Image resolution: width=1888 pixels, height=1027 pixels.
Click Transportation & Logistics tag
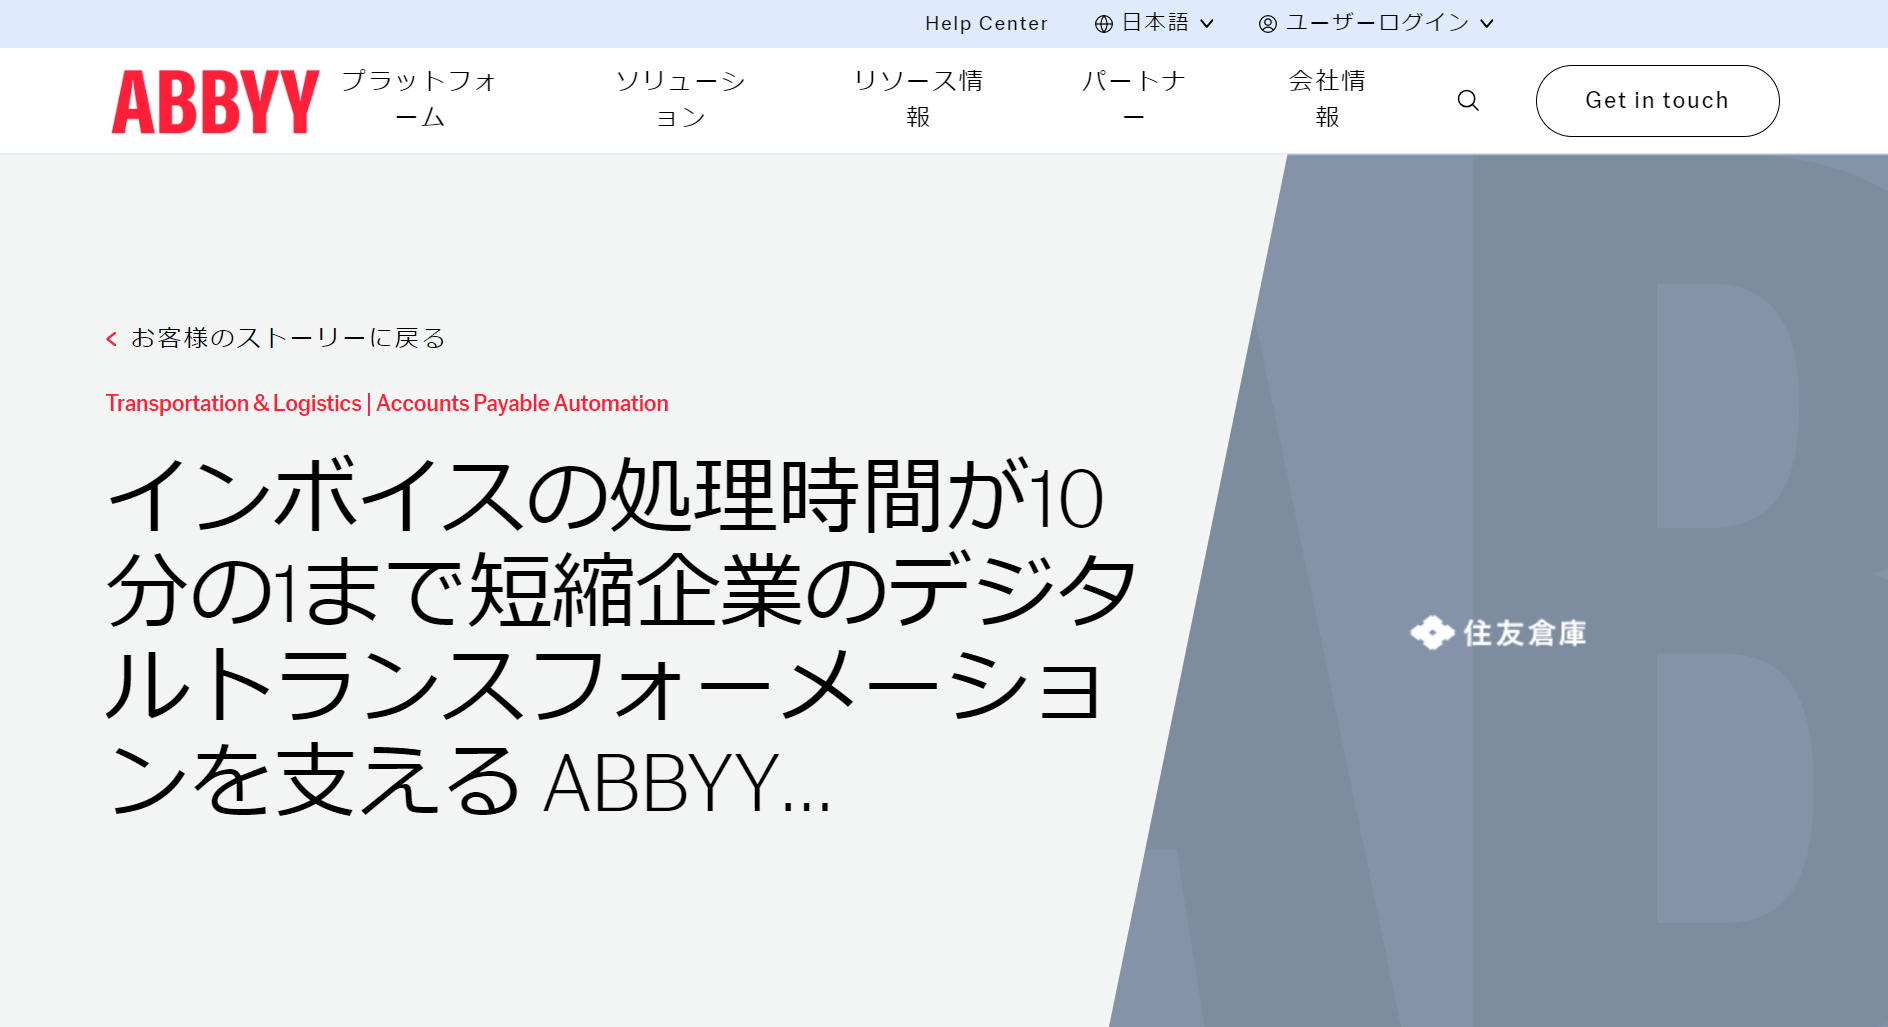click(233, 403)
